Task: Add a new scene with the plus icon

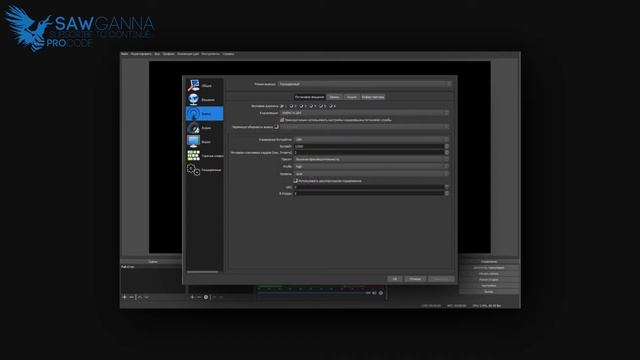Action: tap(124, 297)
